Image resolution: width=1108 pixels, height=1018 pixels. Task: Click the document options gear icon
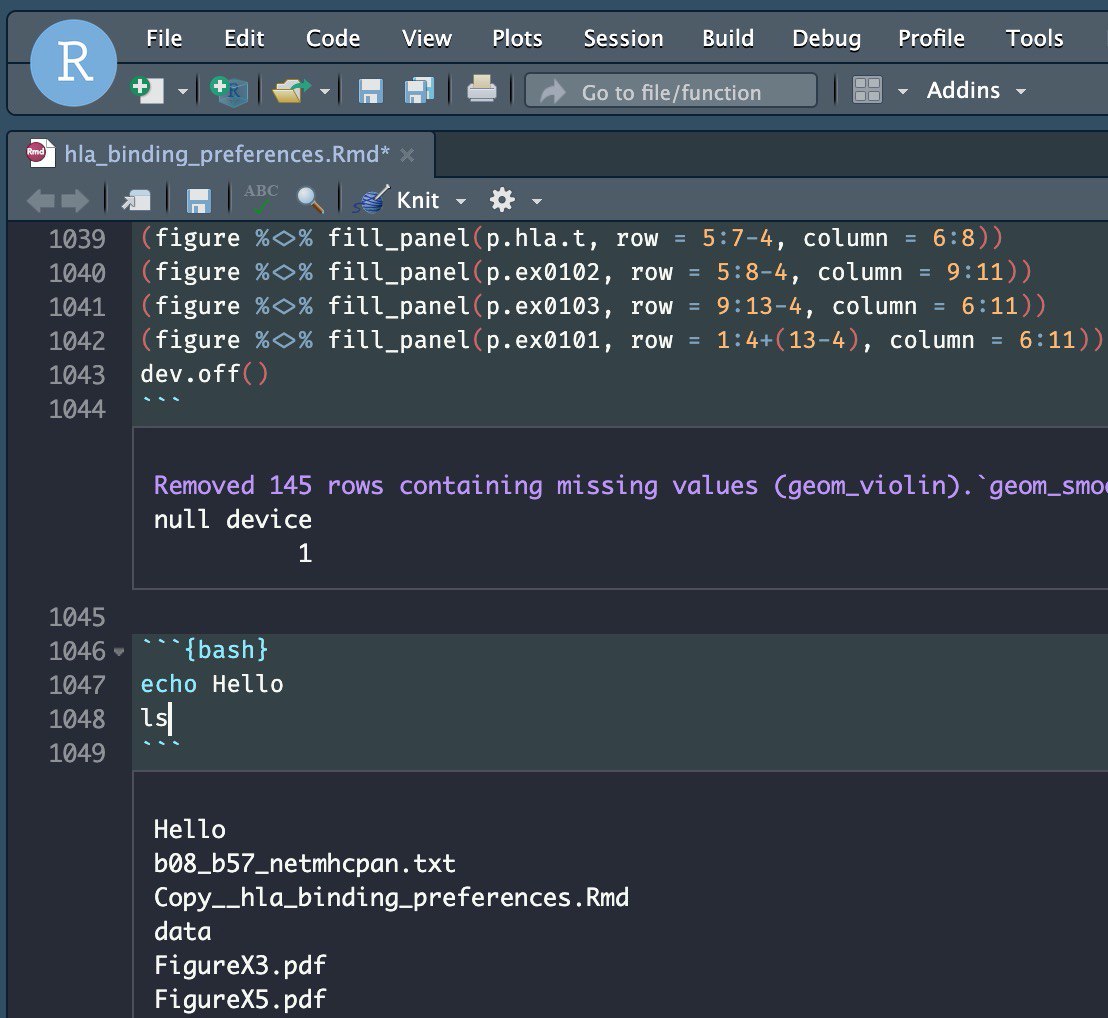[x=502, y=200]
